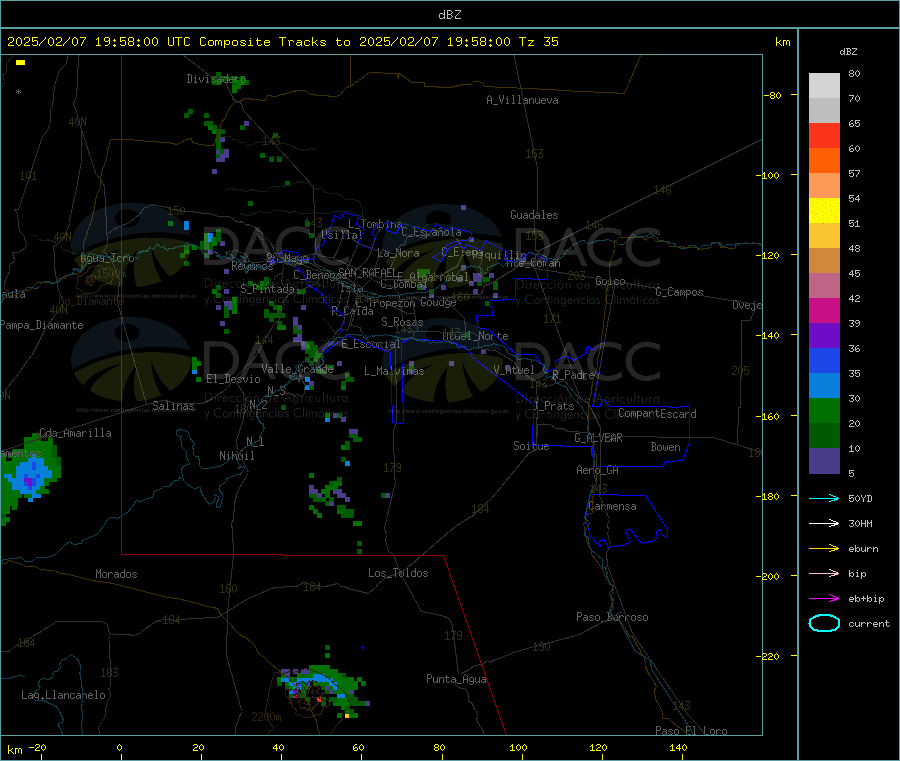Click the '-80' tick on the right axis
The width and height of the screenshot is (900, 761).
point(773,95)
